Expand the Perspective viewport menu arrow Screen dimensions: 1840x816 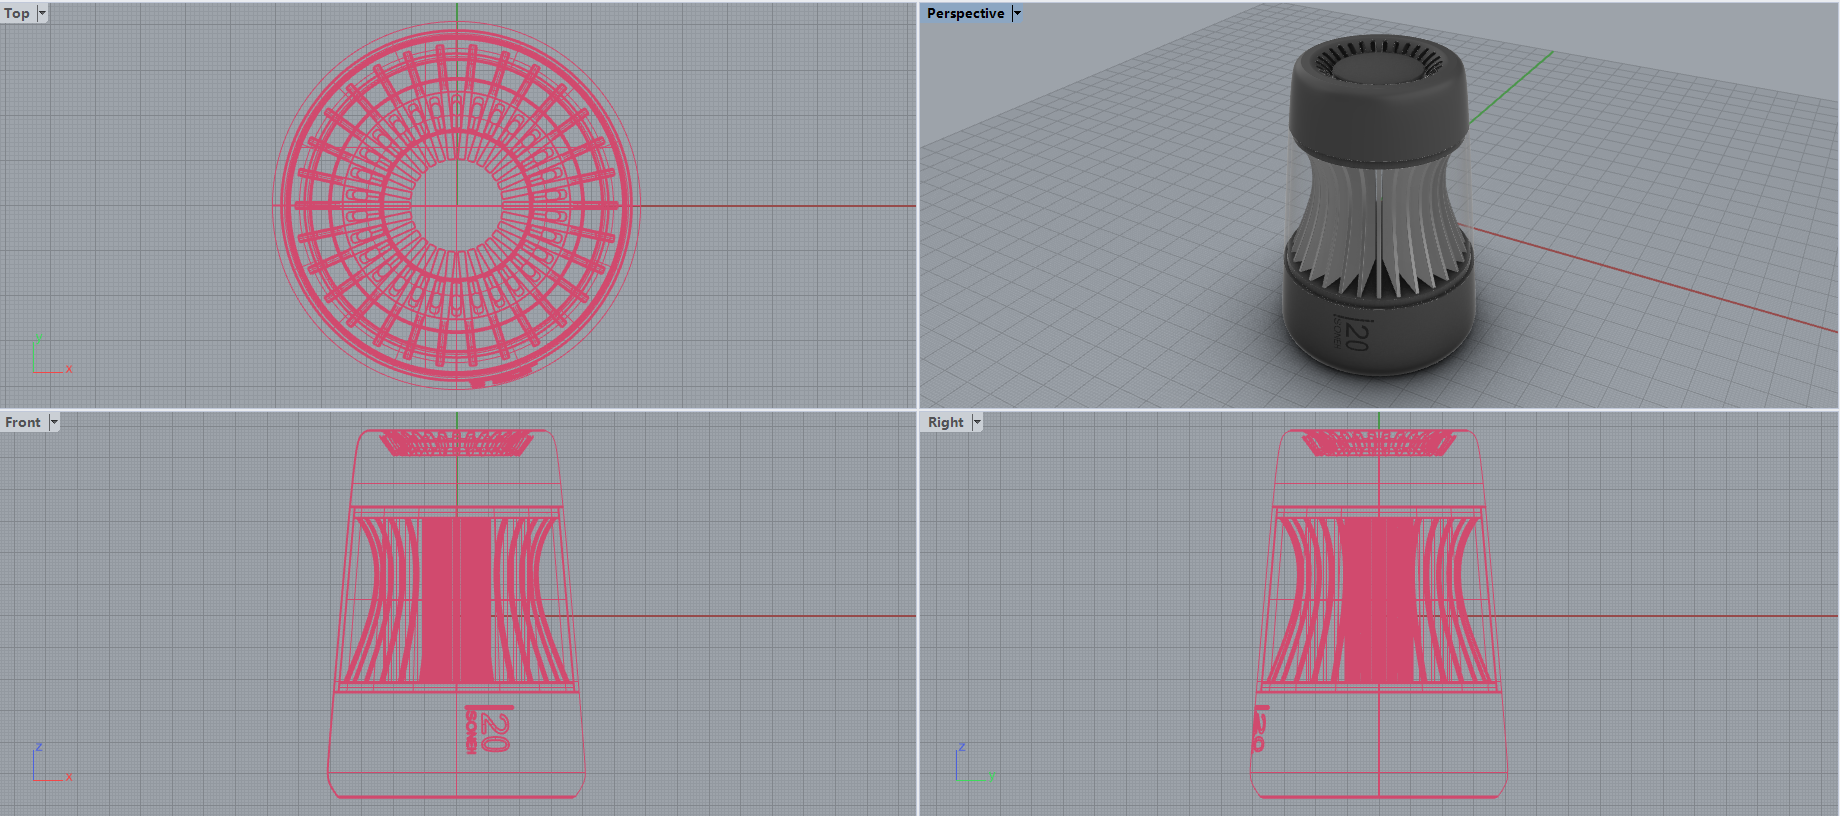pyautogui.click(x=1017, y=13)
